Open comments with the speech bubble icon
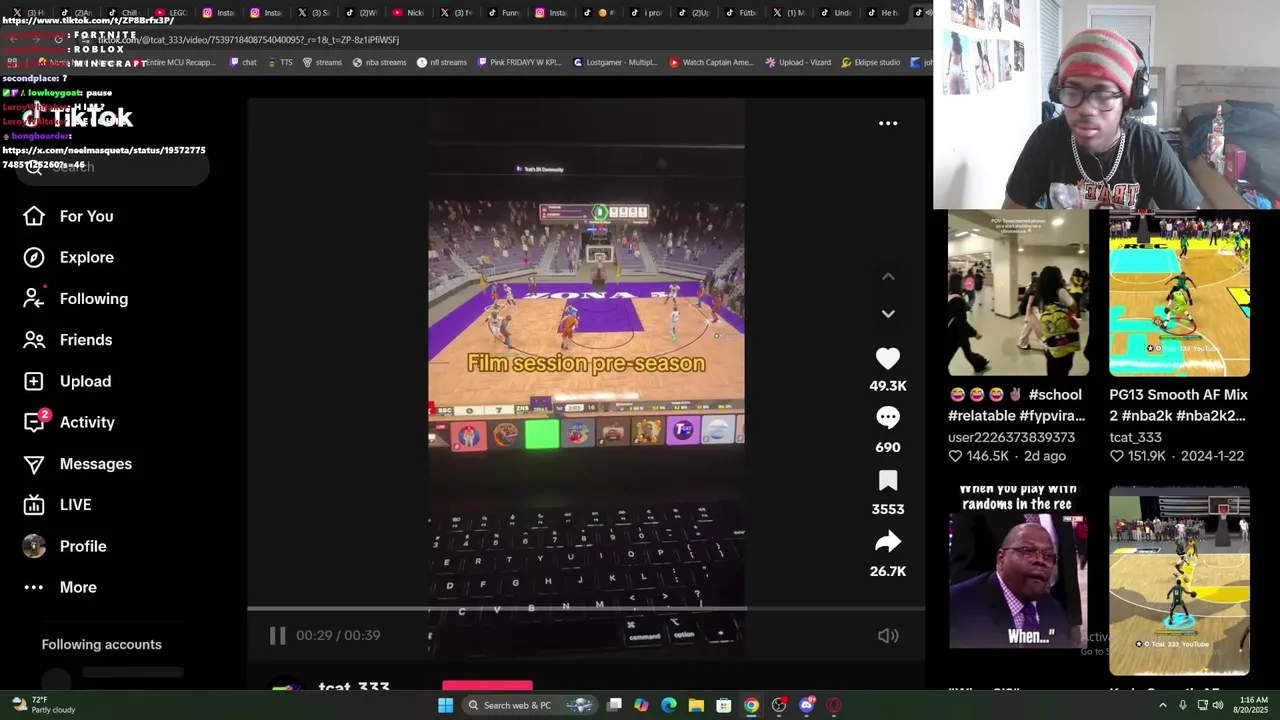 click(x=888, y=417)
